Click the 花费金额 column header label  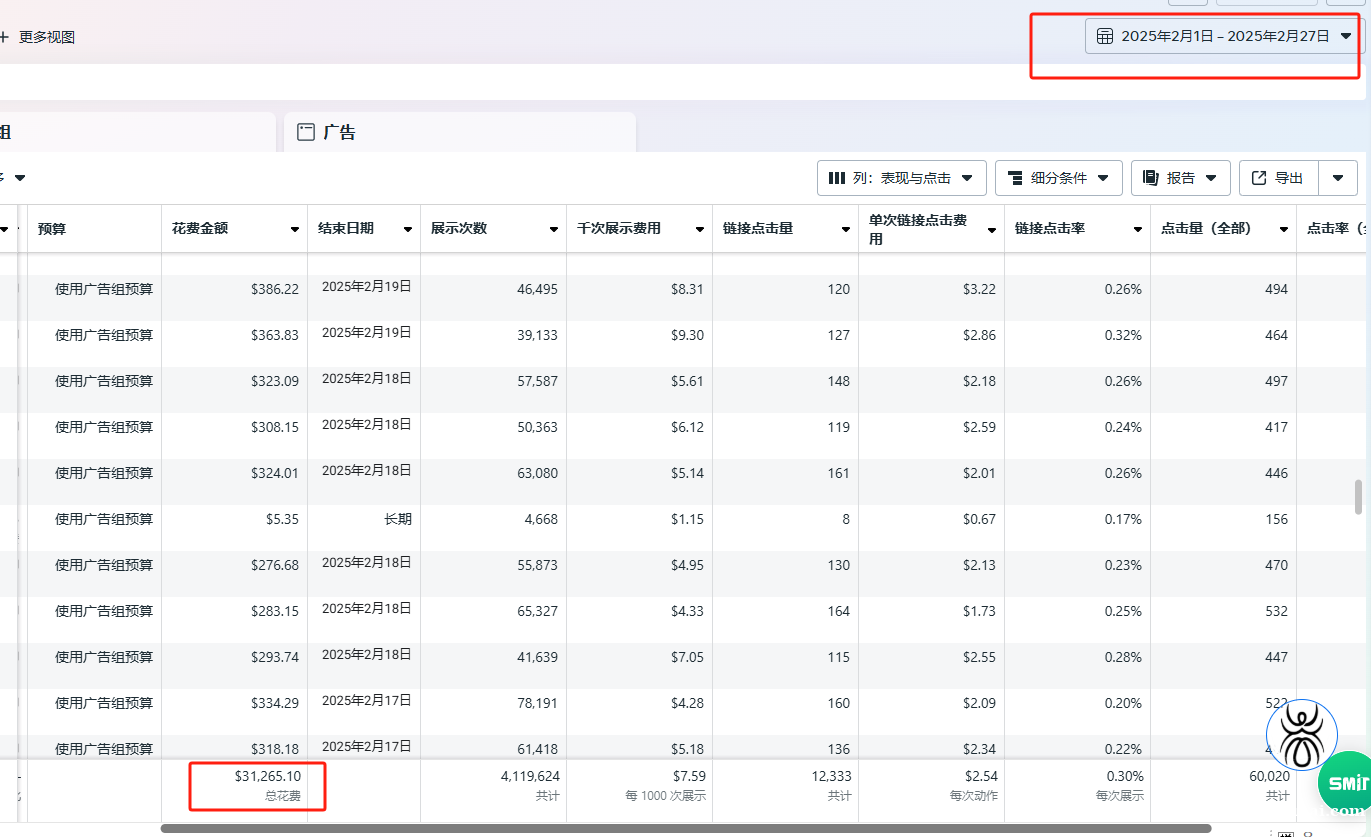click(200, 228)
